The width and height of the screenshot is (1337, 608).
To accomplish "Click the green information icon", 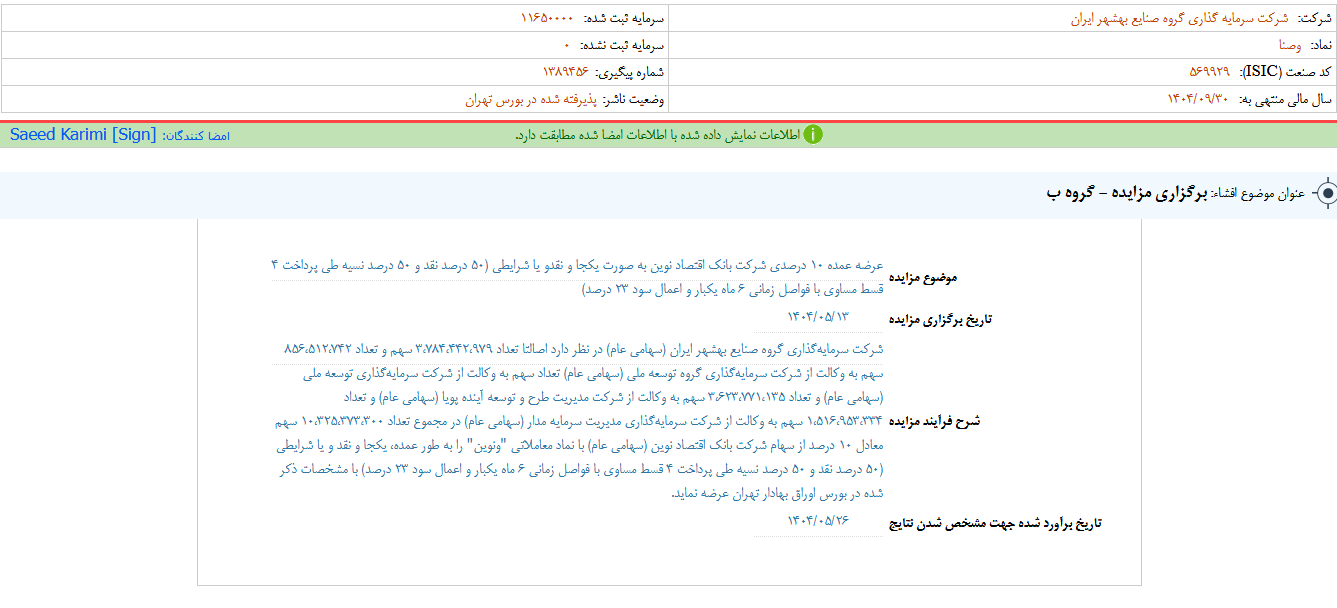I will [x=815, y=134].
